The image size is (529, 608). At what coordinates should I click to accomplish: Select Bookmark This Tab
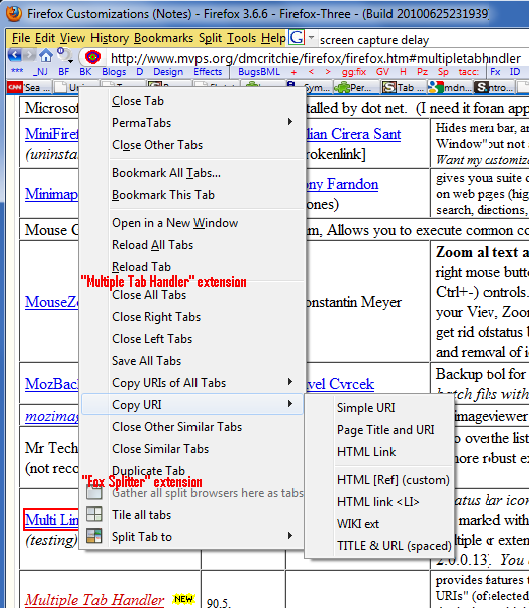pyautogui.click(x=192, y=195)
